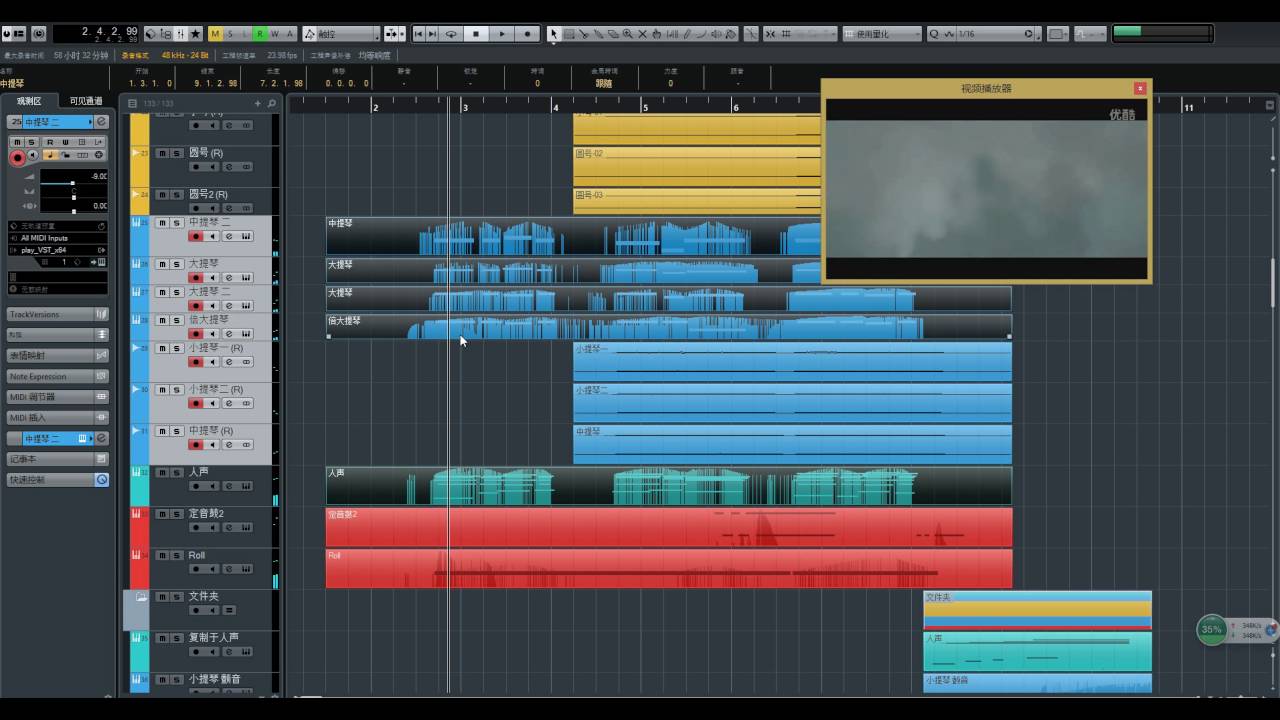1280x720 pixels.
Task: Switch to the 观测区 tab
Action: coord(29,101)
